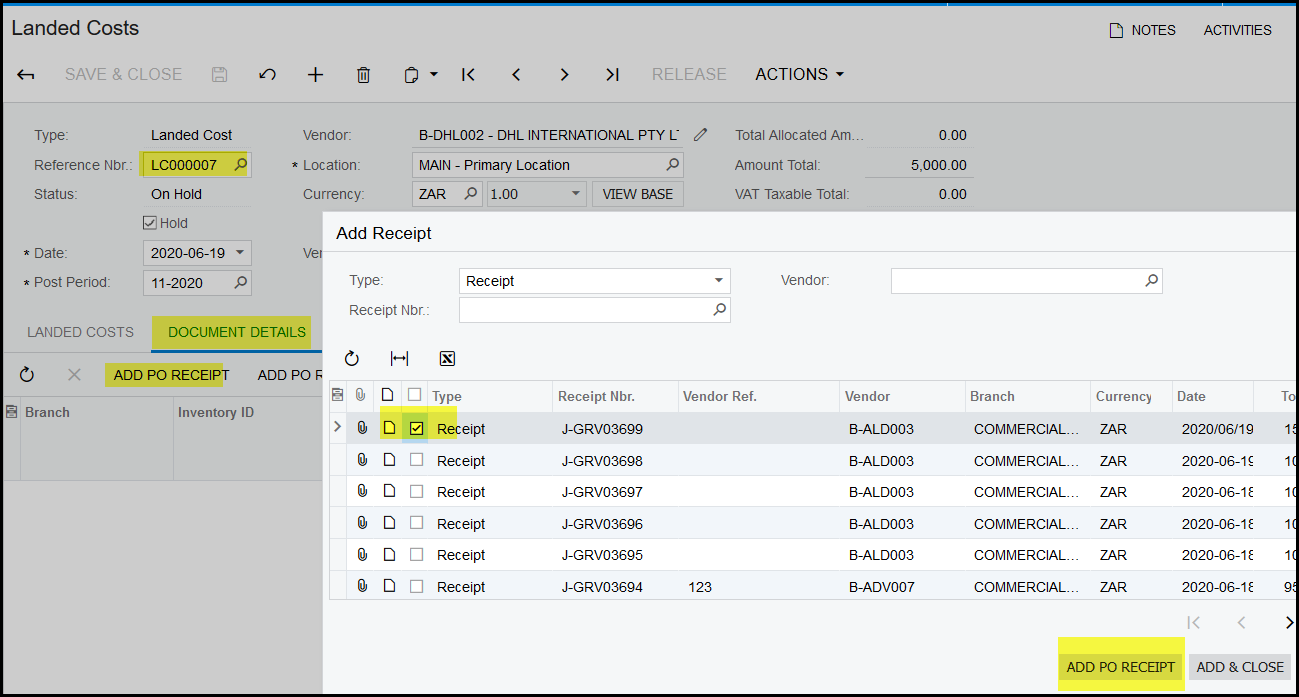Click the Receipt Nbr. input field

[585, 311]
